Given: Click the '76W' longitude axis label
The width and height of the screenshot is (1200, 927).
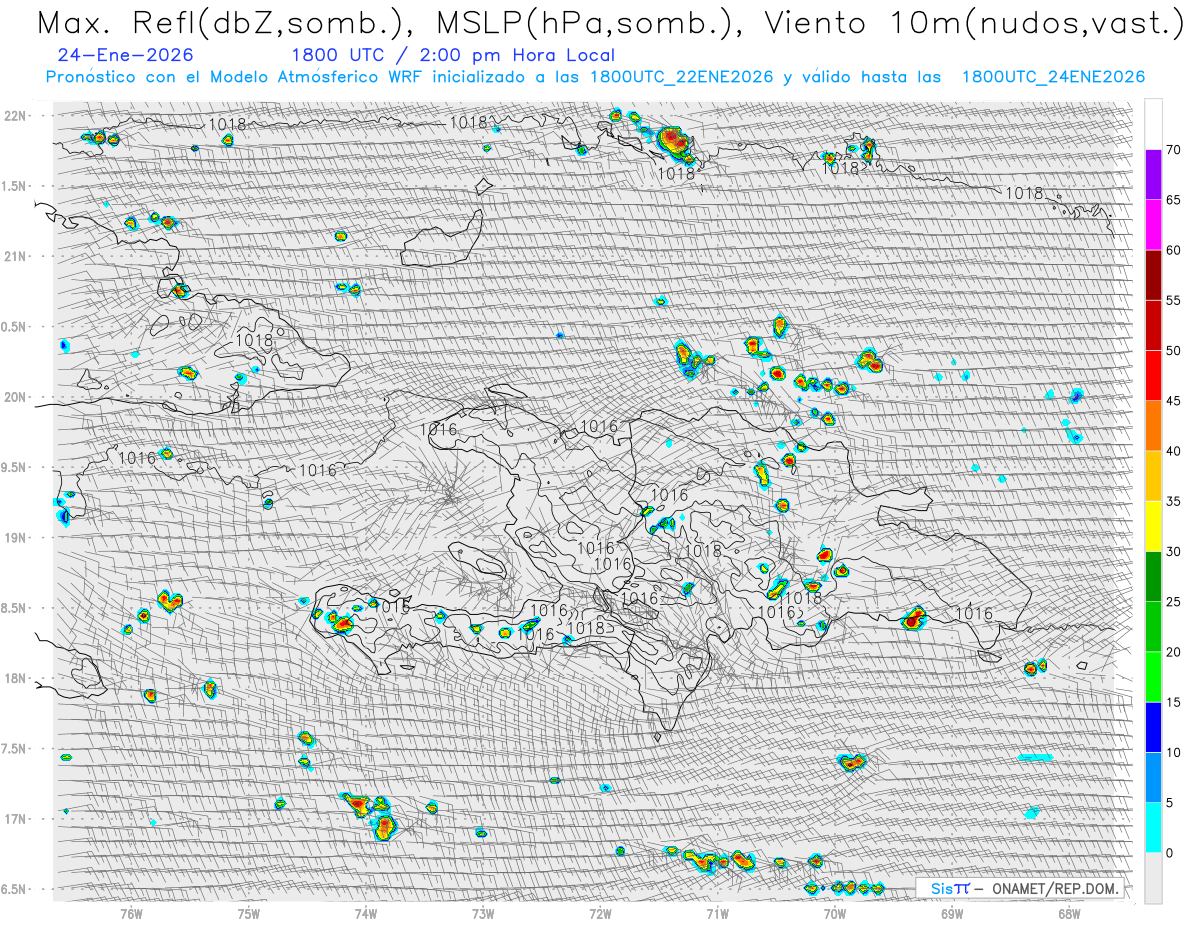Looking at the screenshot, I should click(131, 913).
